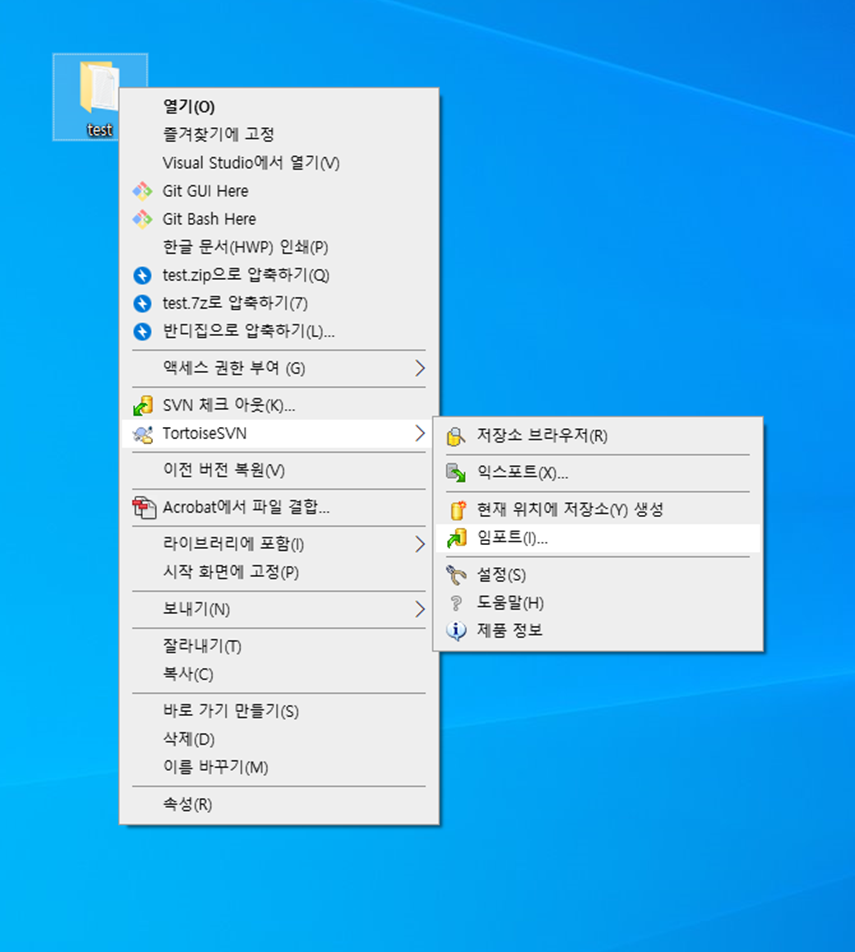Choose 현재 위치에 저장소(Y) 생성
This screenshot has width=855, height=952.
[598, 510]
